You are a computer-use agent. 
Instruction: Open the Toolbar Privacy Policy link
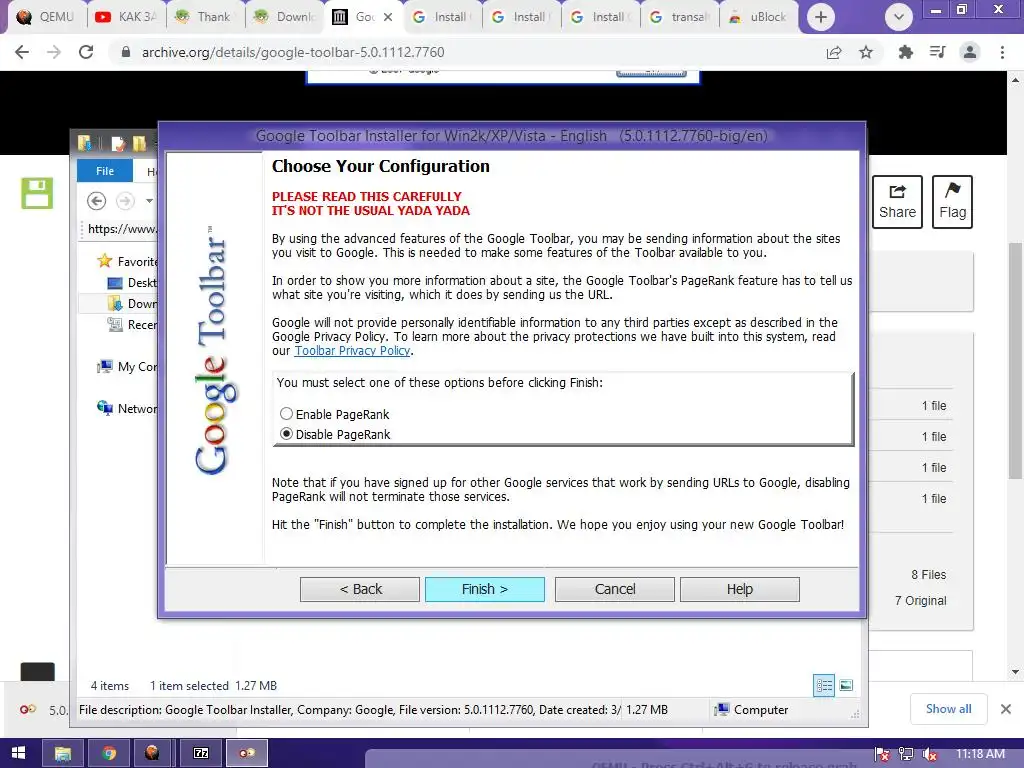pos(352,351)
